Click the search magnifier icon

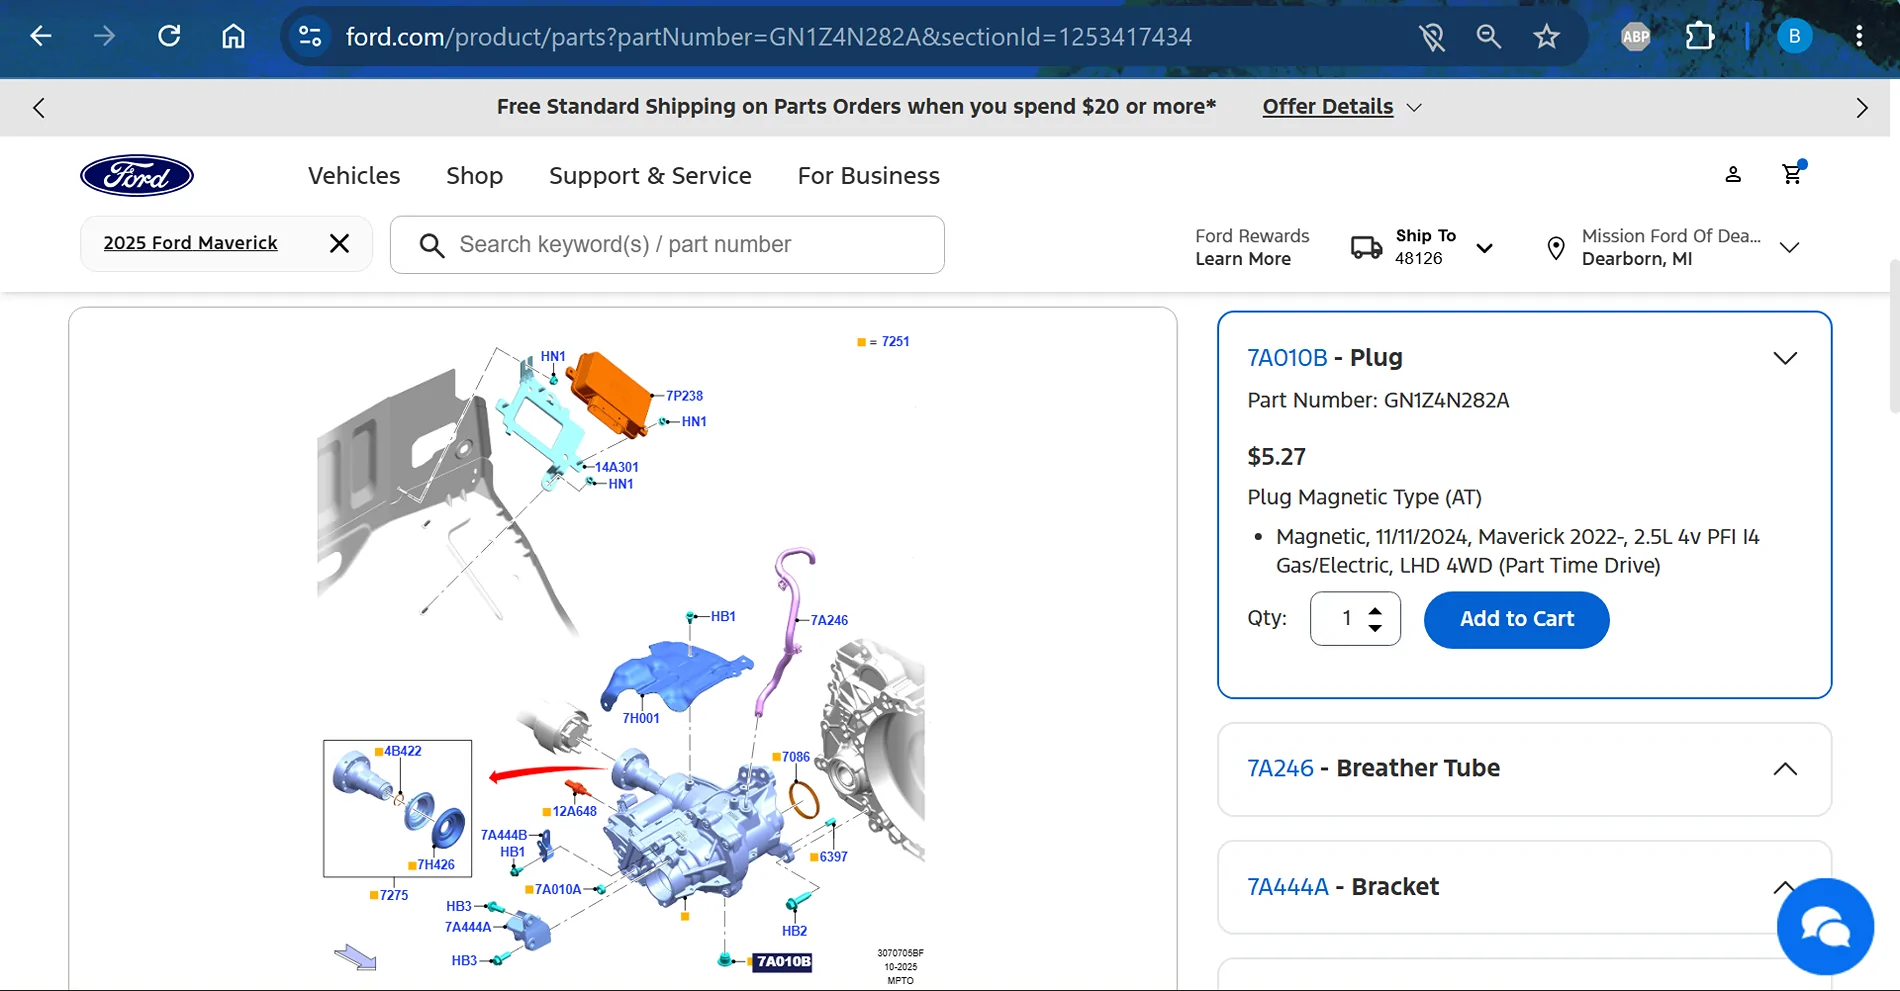click(x=432, y=245)
